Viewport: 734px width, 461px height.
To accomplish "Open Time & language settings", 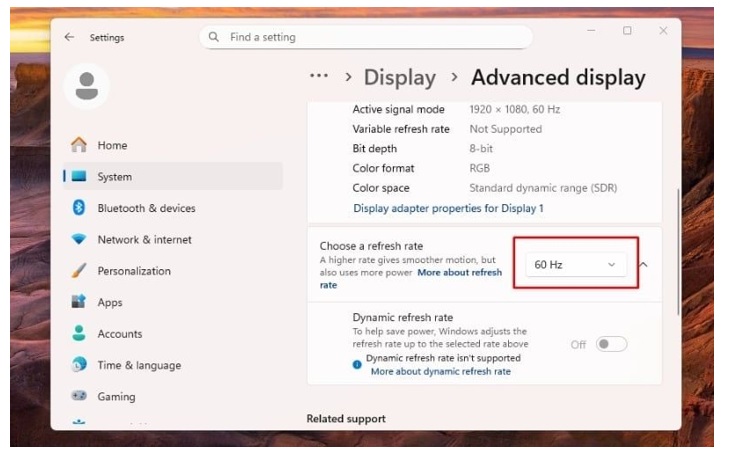I will tap(137, 365).
